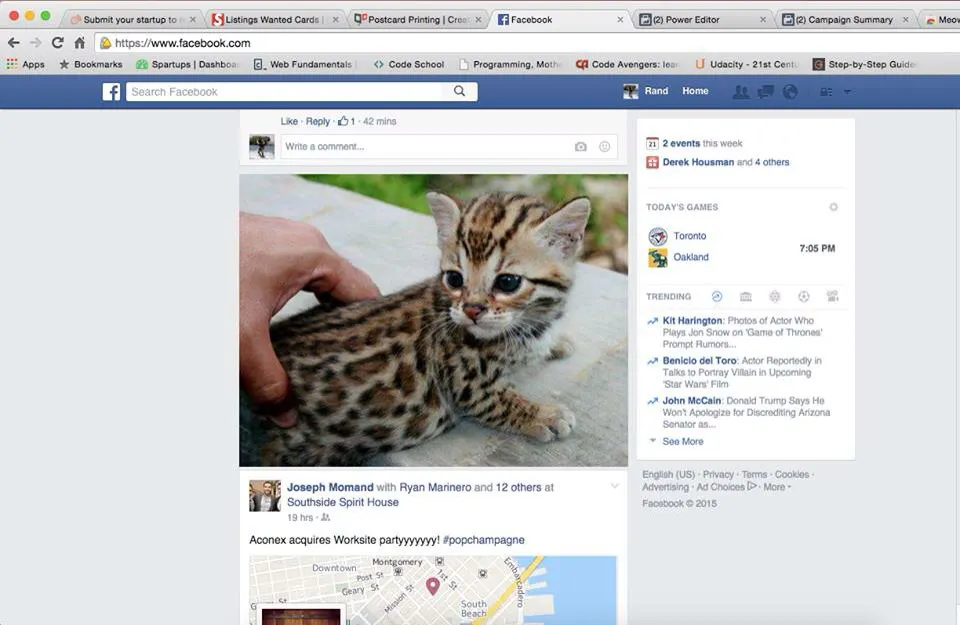Expand See More trending topics

(x=682, y=441)
